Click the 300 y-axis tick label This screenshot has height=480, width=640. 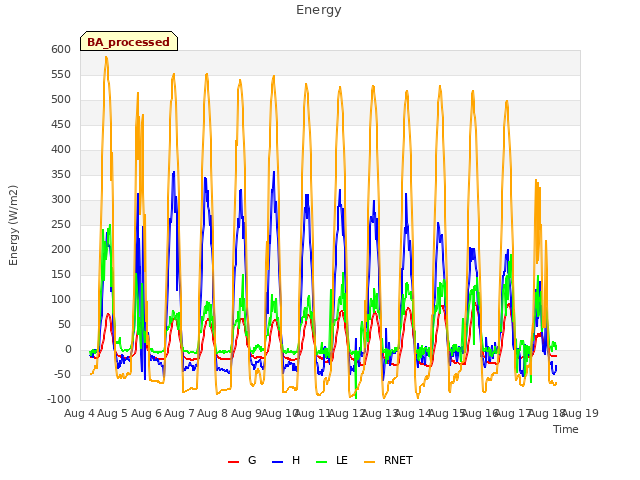pos(61,200)
